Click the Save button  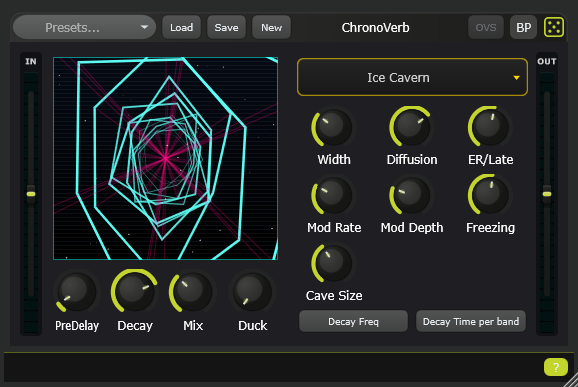tap(226, 27)
